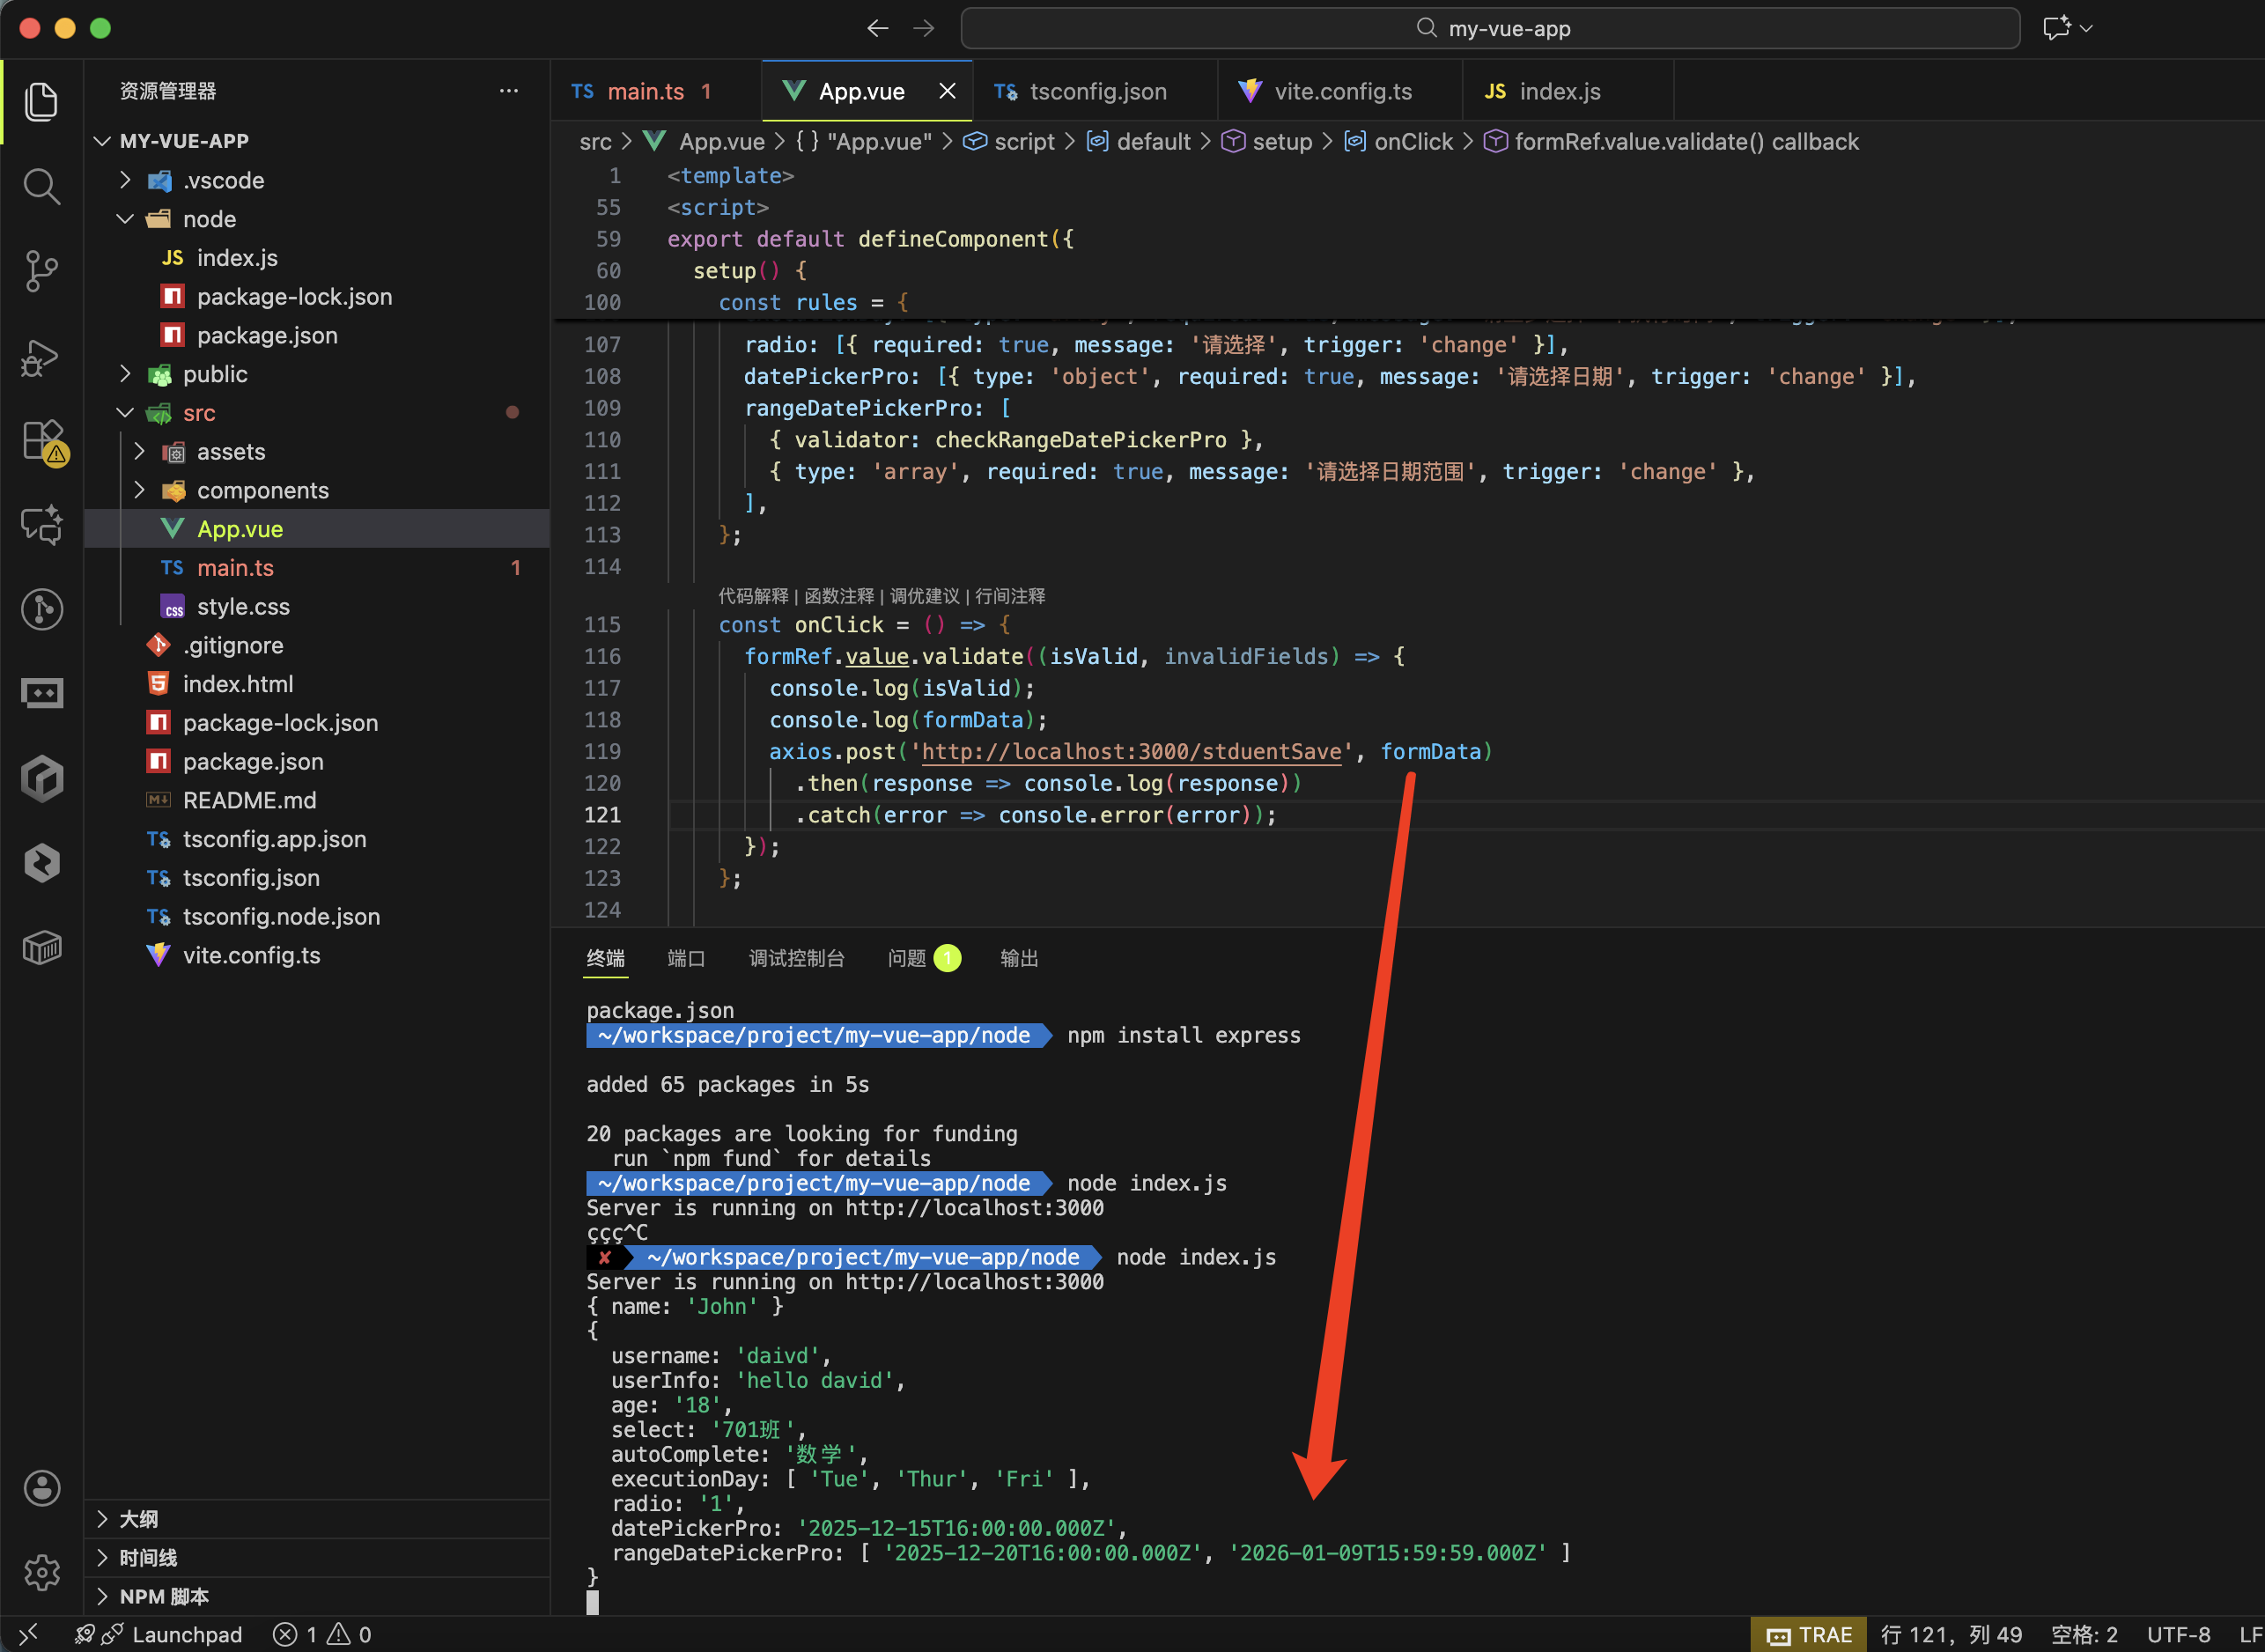Screen dimensions: 2265x1652
Task: Open the 调试控制台 panel tab
Action: click(796, 958)
